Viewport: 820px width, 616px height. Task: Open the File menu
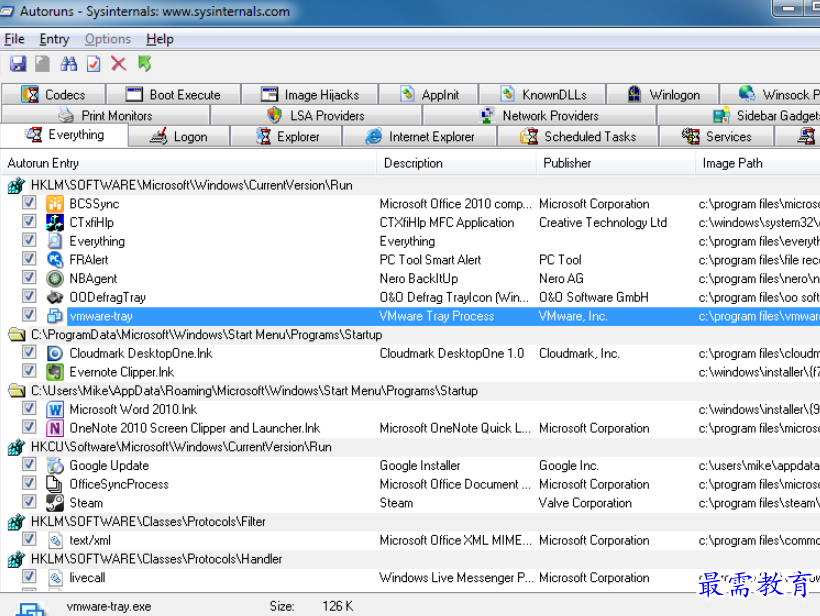point(15,39)
